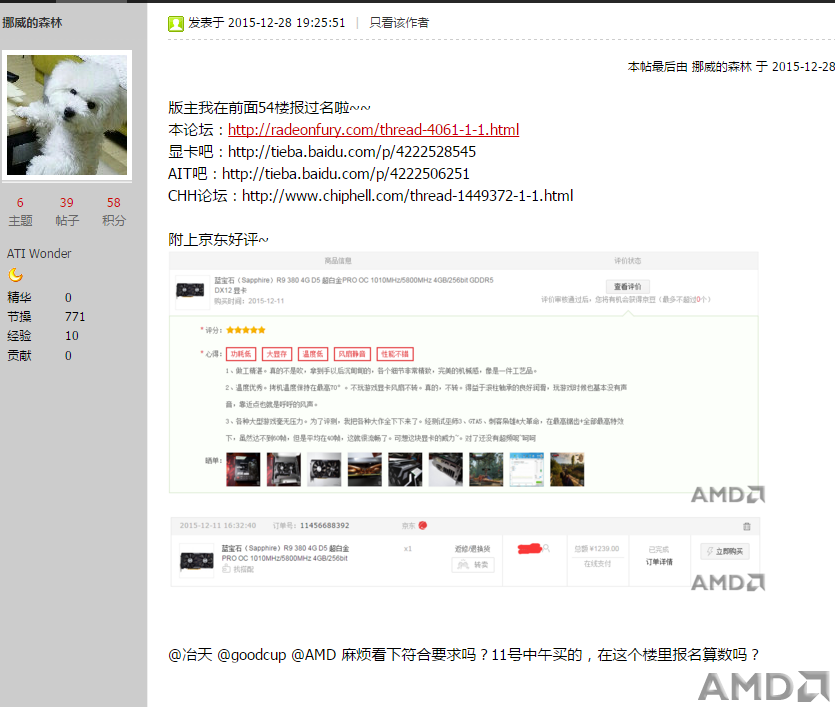Click the 功耗低 review tag
This screenshot has height=707, width=835.
[x=241, y=354]
